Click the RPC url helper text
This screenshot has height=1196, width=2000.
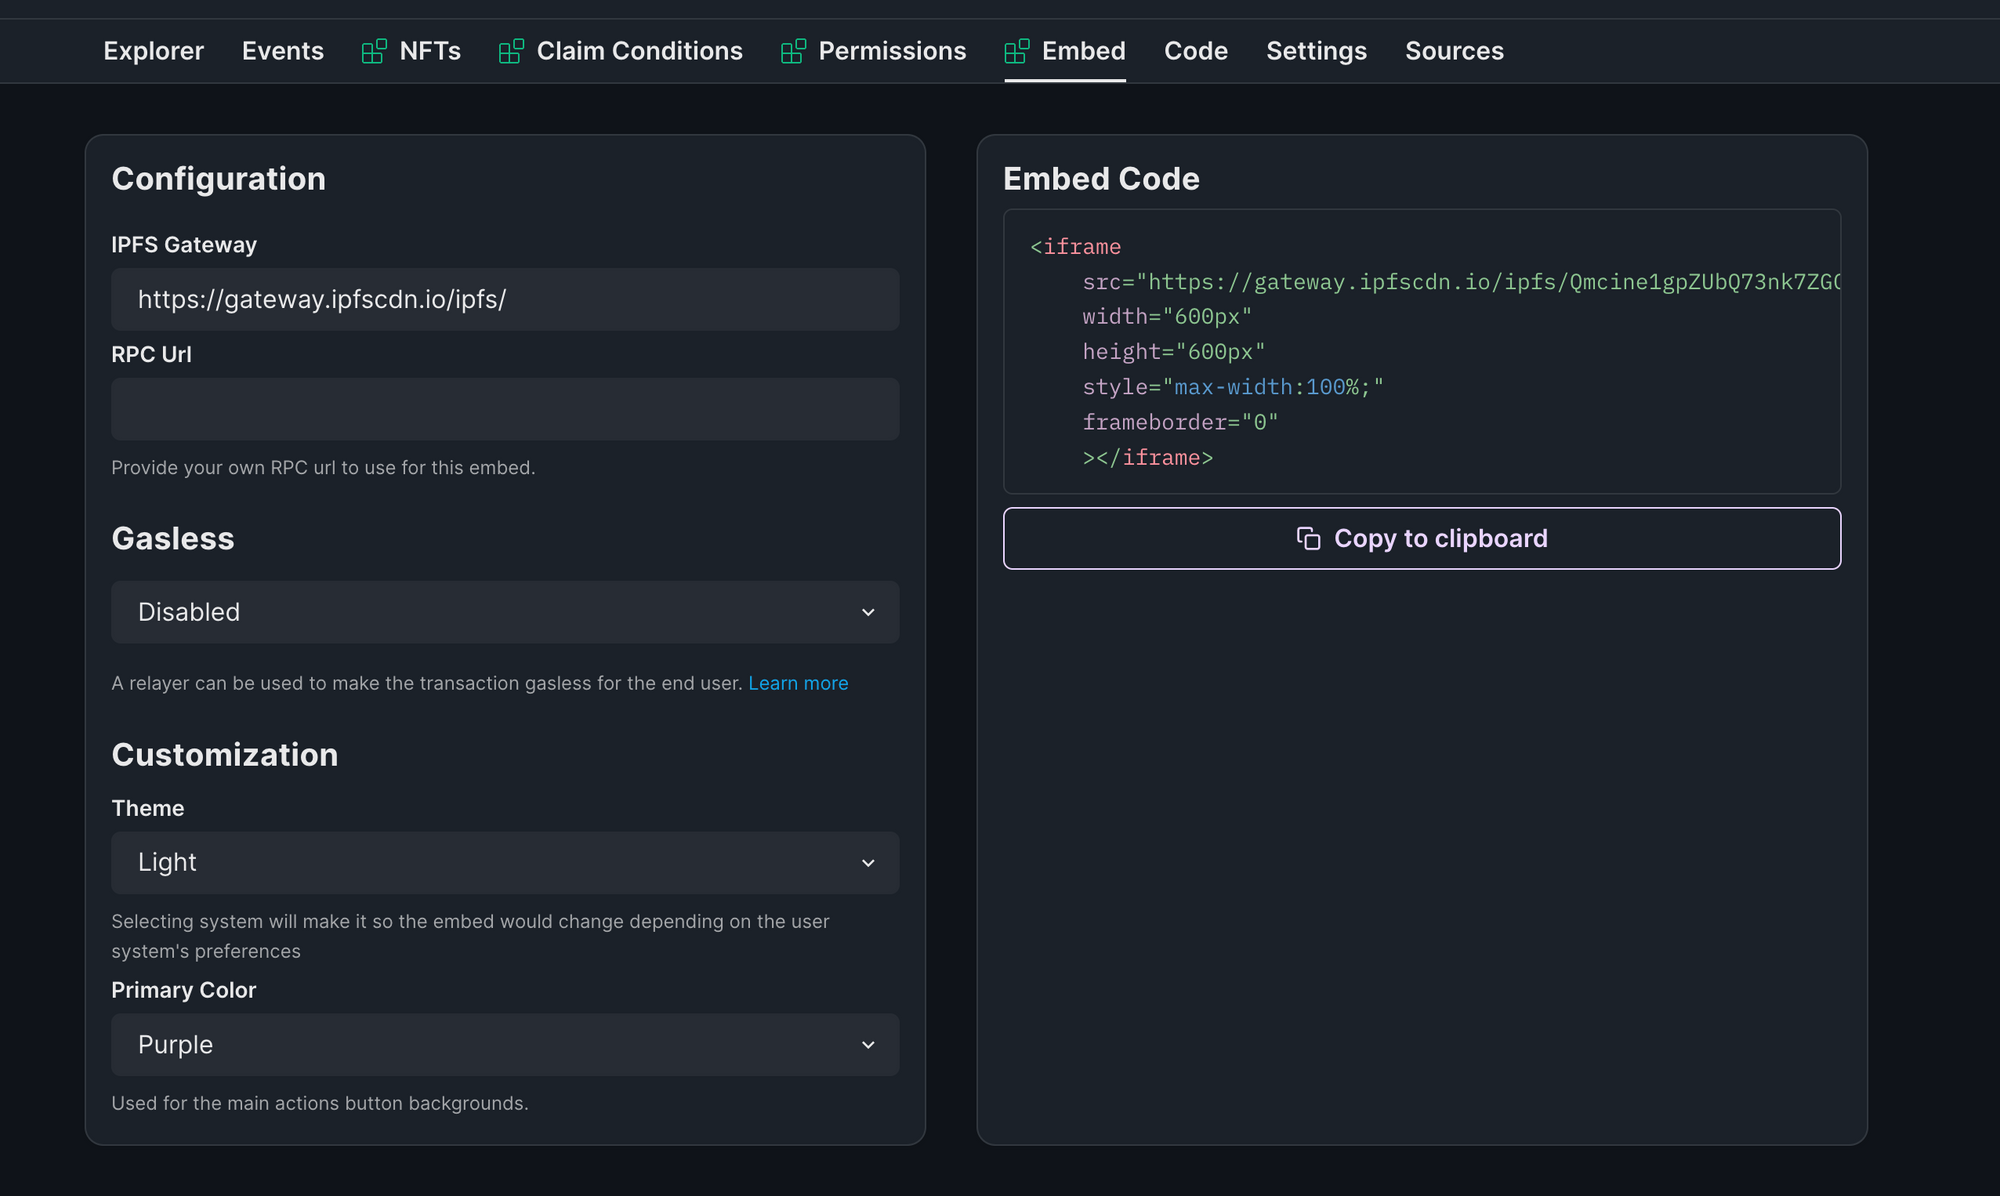[323, 468]
